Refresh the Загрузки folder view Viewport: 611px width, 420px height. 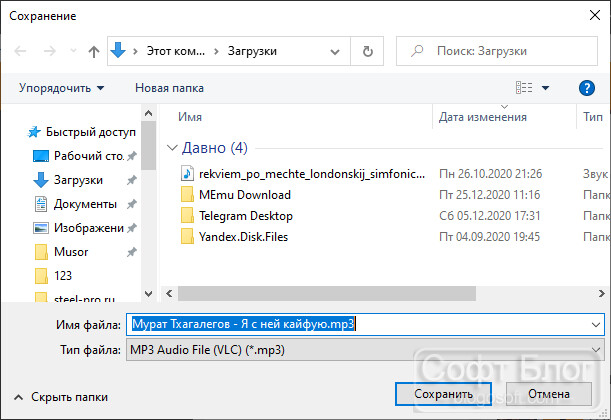[367, 51]
